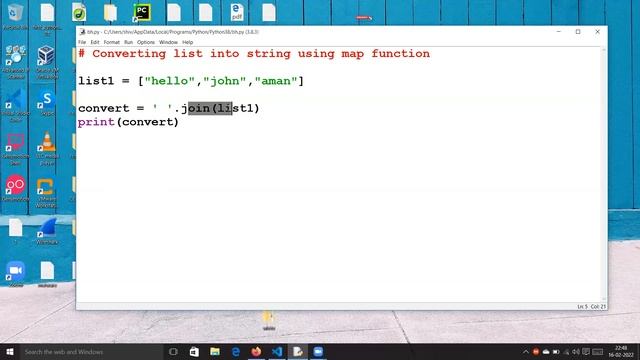Screen dimensions: 640x360
Task: Launch Zoom from the desktop shortcut
Action: click(x=16, y=271)
